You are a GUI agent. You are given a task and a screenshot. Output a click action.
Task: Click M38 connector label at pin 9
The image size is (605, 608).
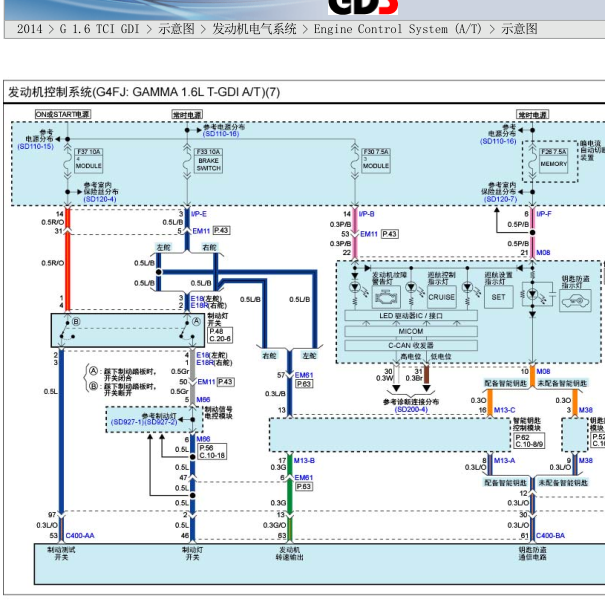tap(586, 461)
